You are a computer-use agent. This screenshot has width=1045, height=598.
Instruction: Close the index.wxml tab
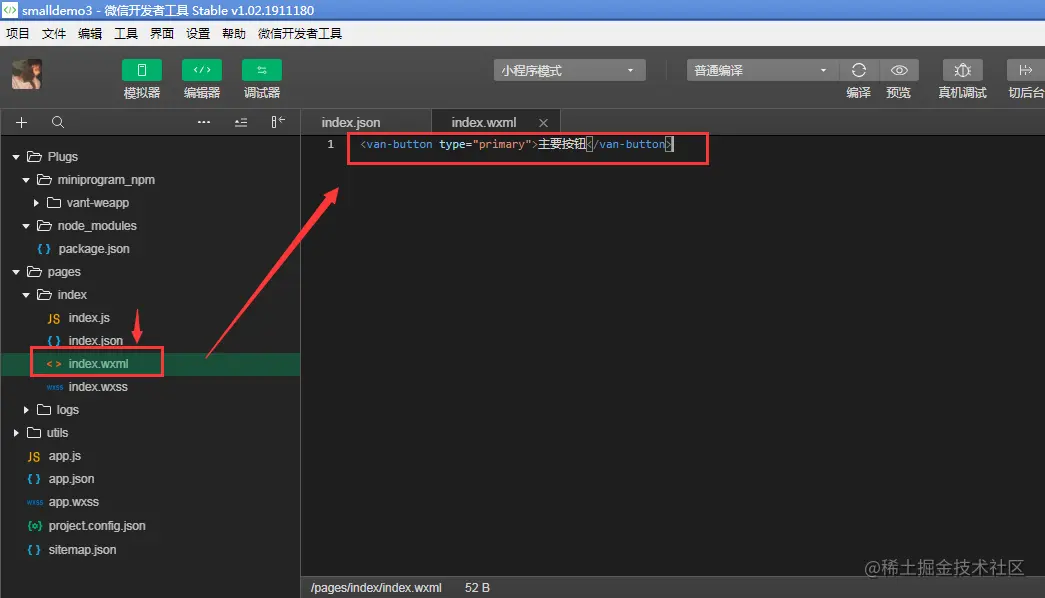point(543,123)
